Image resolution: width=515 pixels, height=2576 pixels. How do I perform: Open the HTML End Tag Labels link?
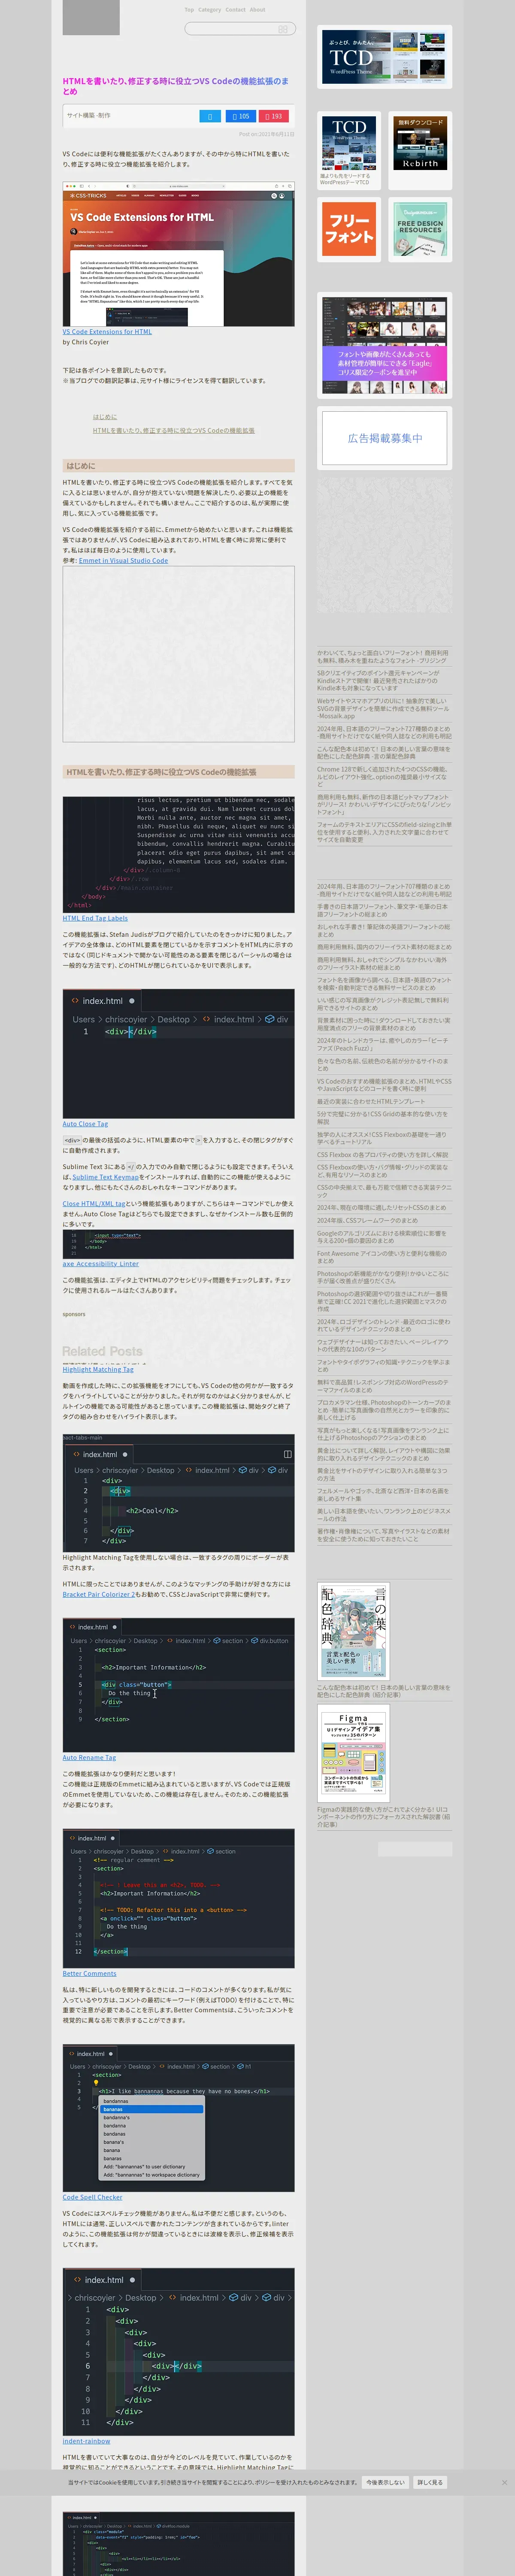point(95,918)
